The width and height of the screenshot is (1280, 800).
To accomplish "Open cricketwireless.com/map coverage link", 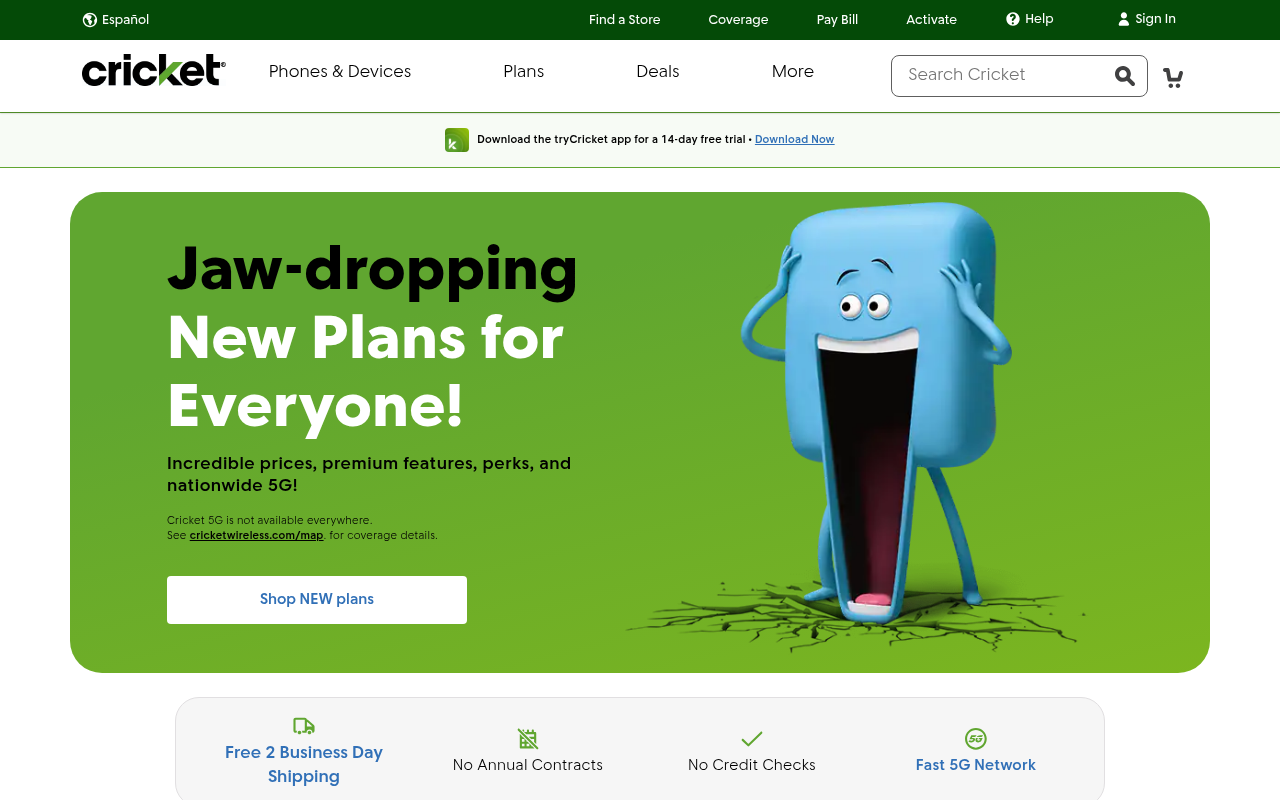I will tap(257, 536).
